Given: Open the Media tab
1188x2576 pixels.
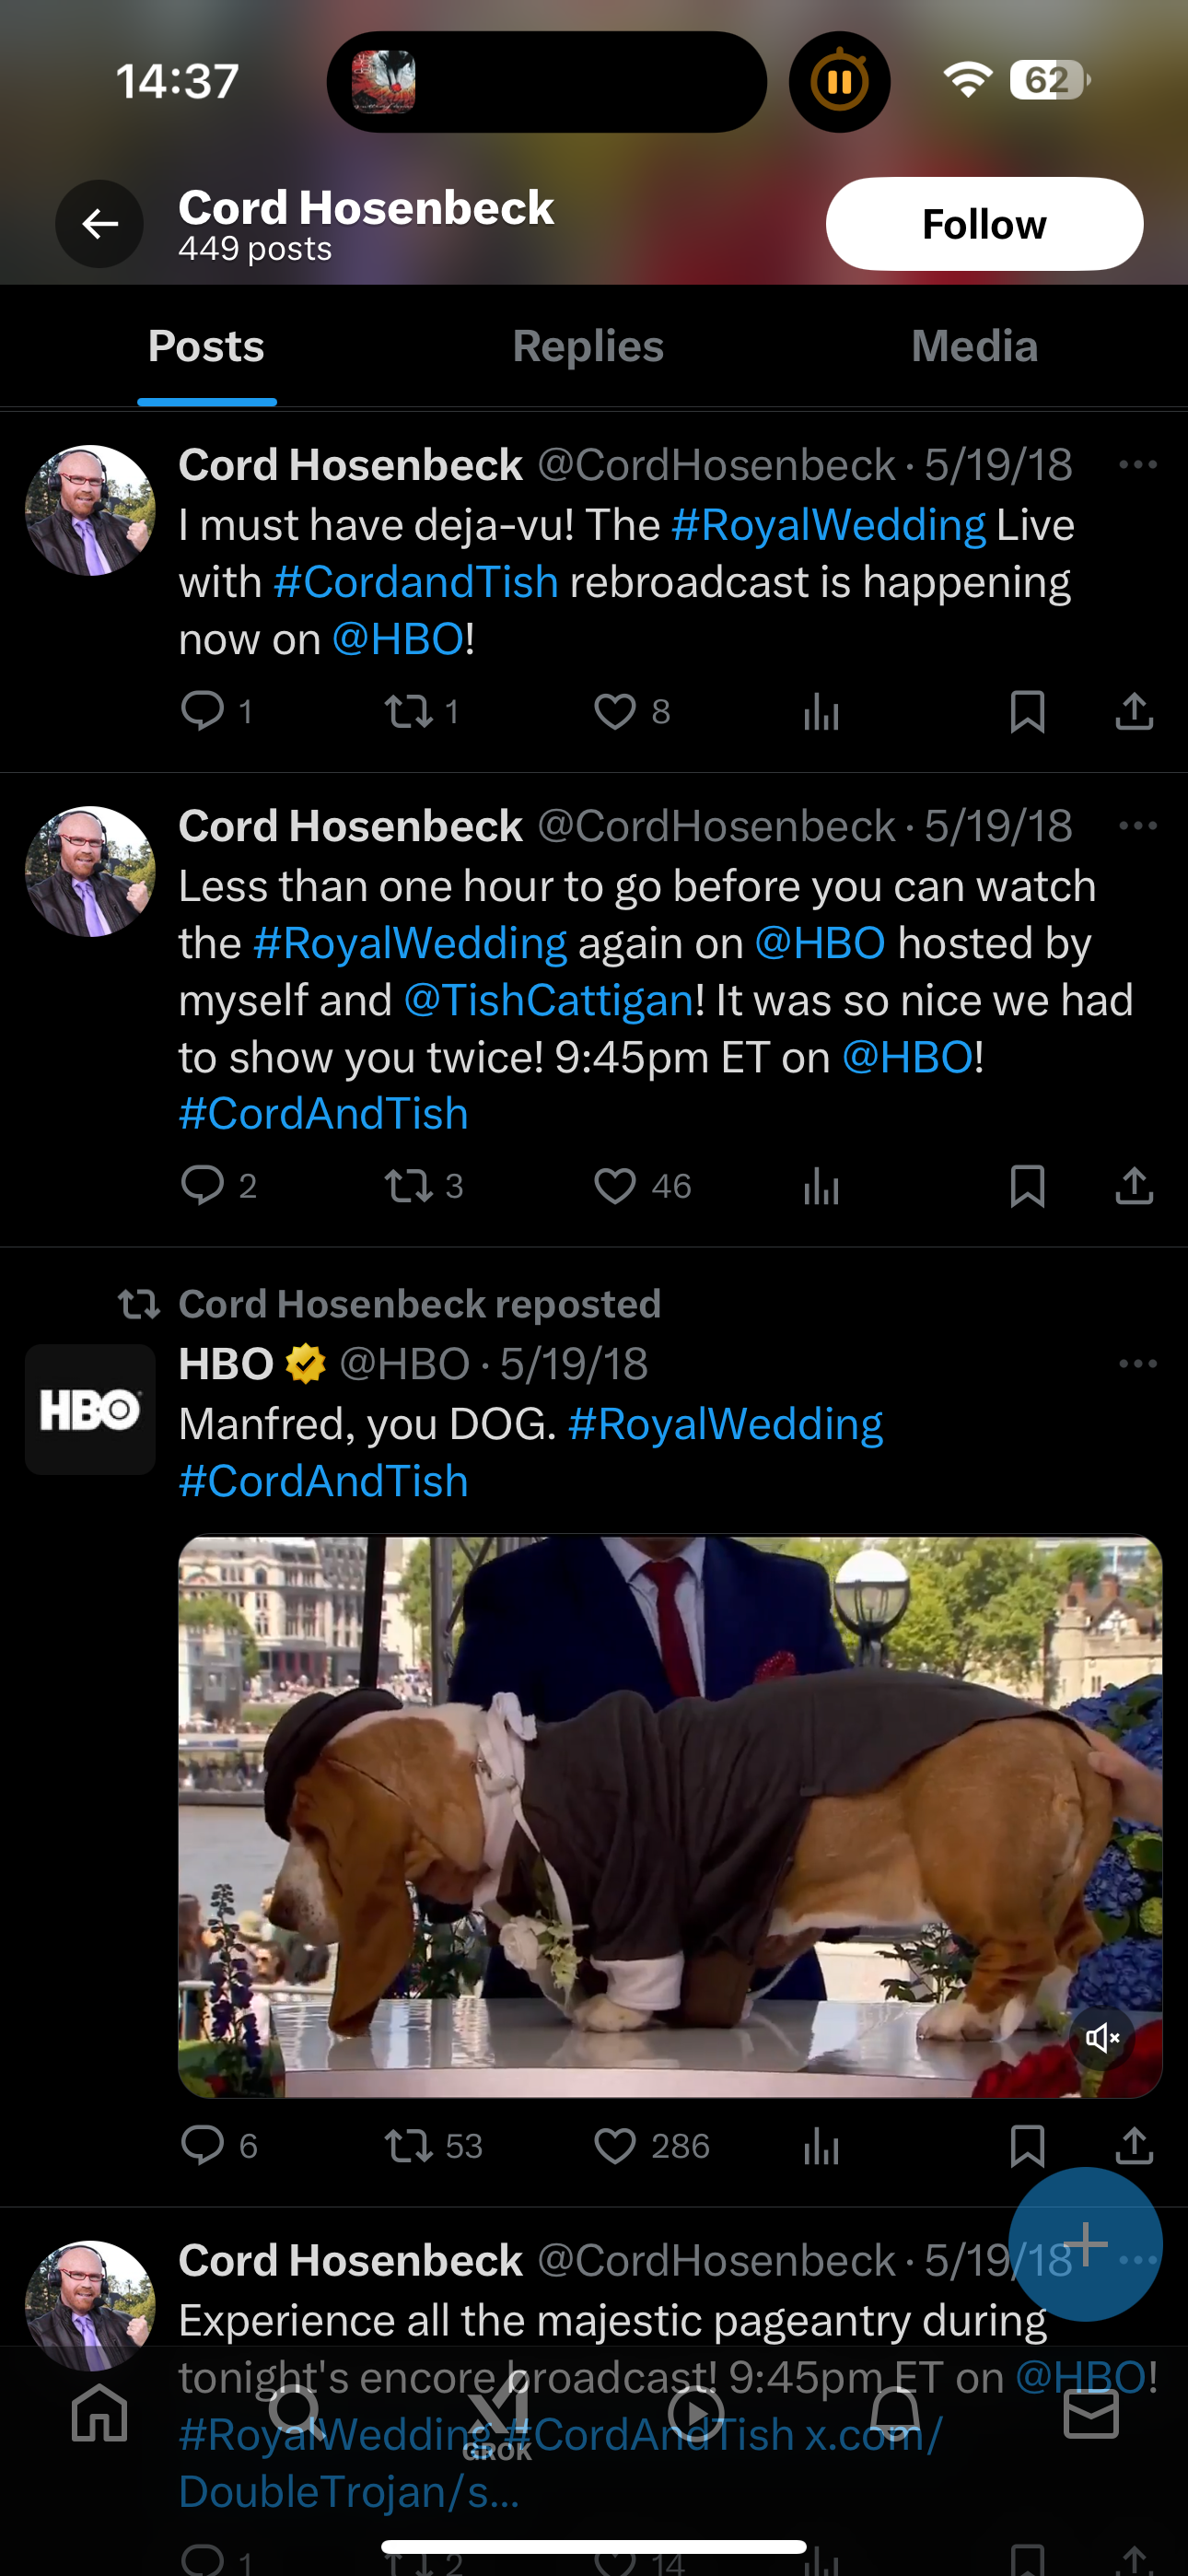Looking at the screenshot, I should (x=974, y=347).
